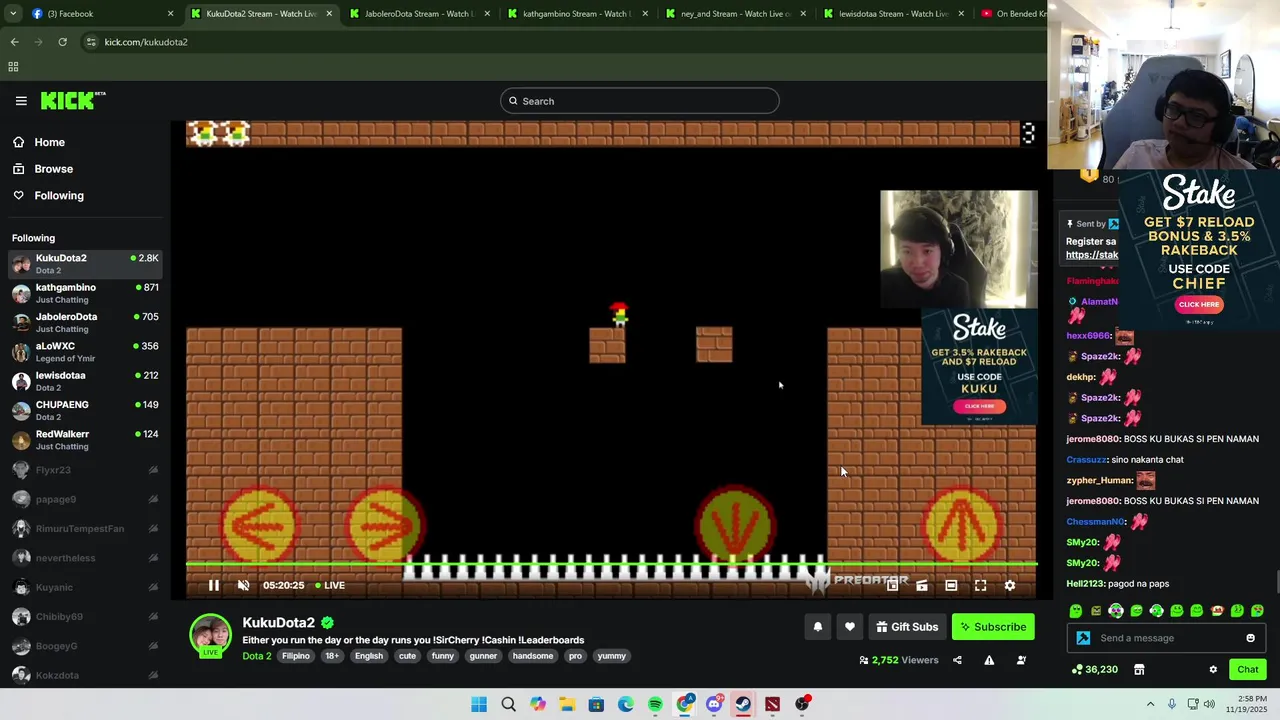
Task: Click the first green emote in chat quick row
Action: point(1076,611)
